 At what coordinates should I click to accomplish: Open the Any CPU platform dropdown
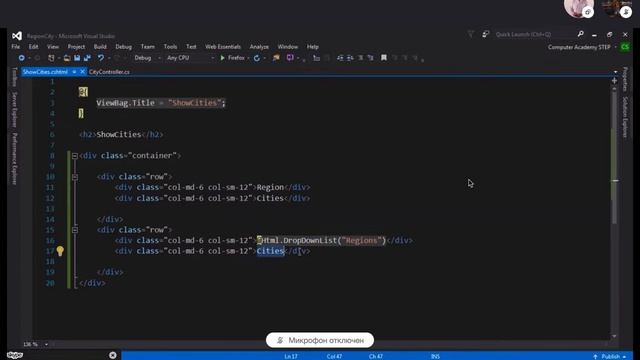tap(190, 58)
